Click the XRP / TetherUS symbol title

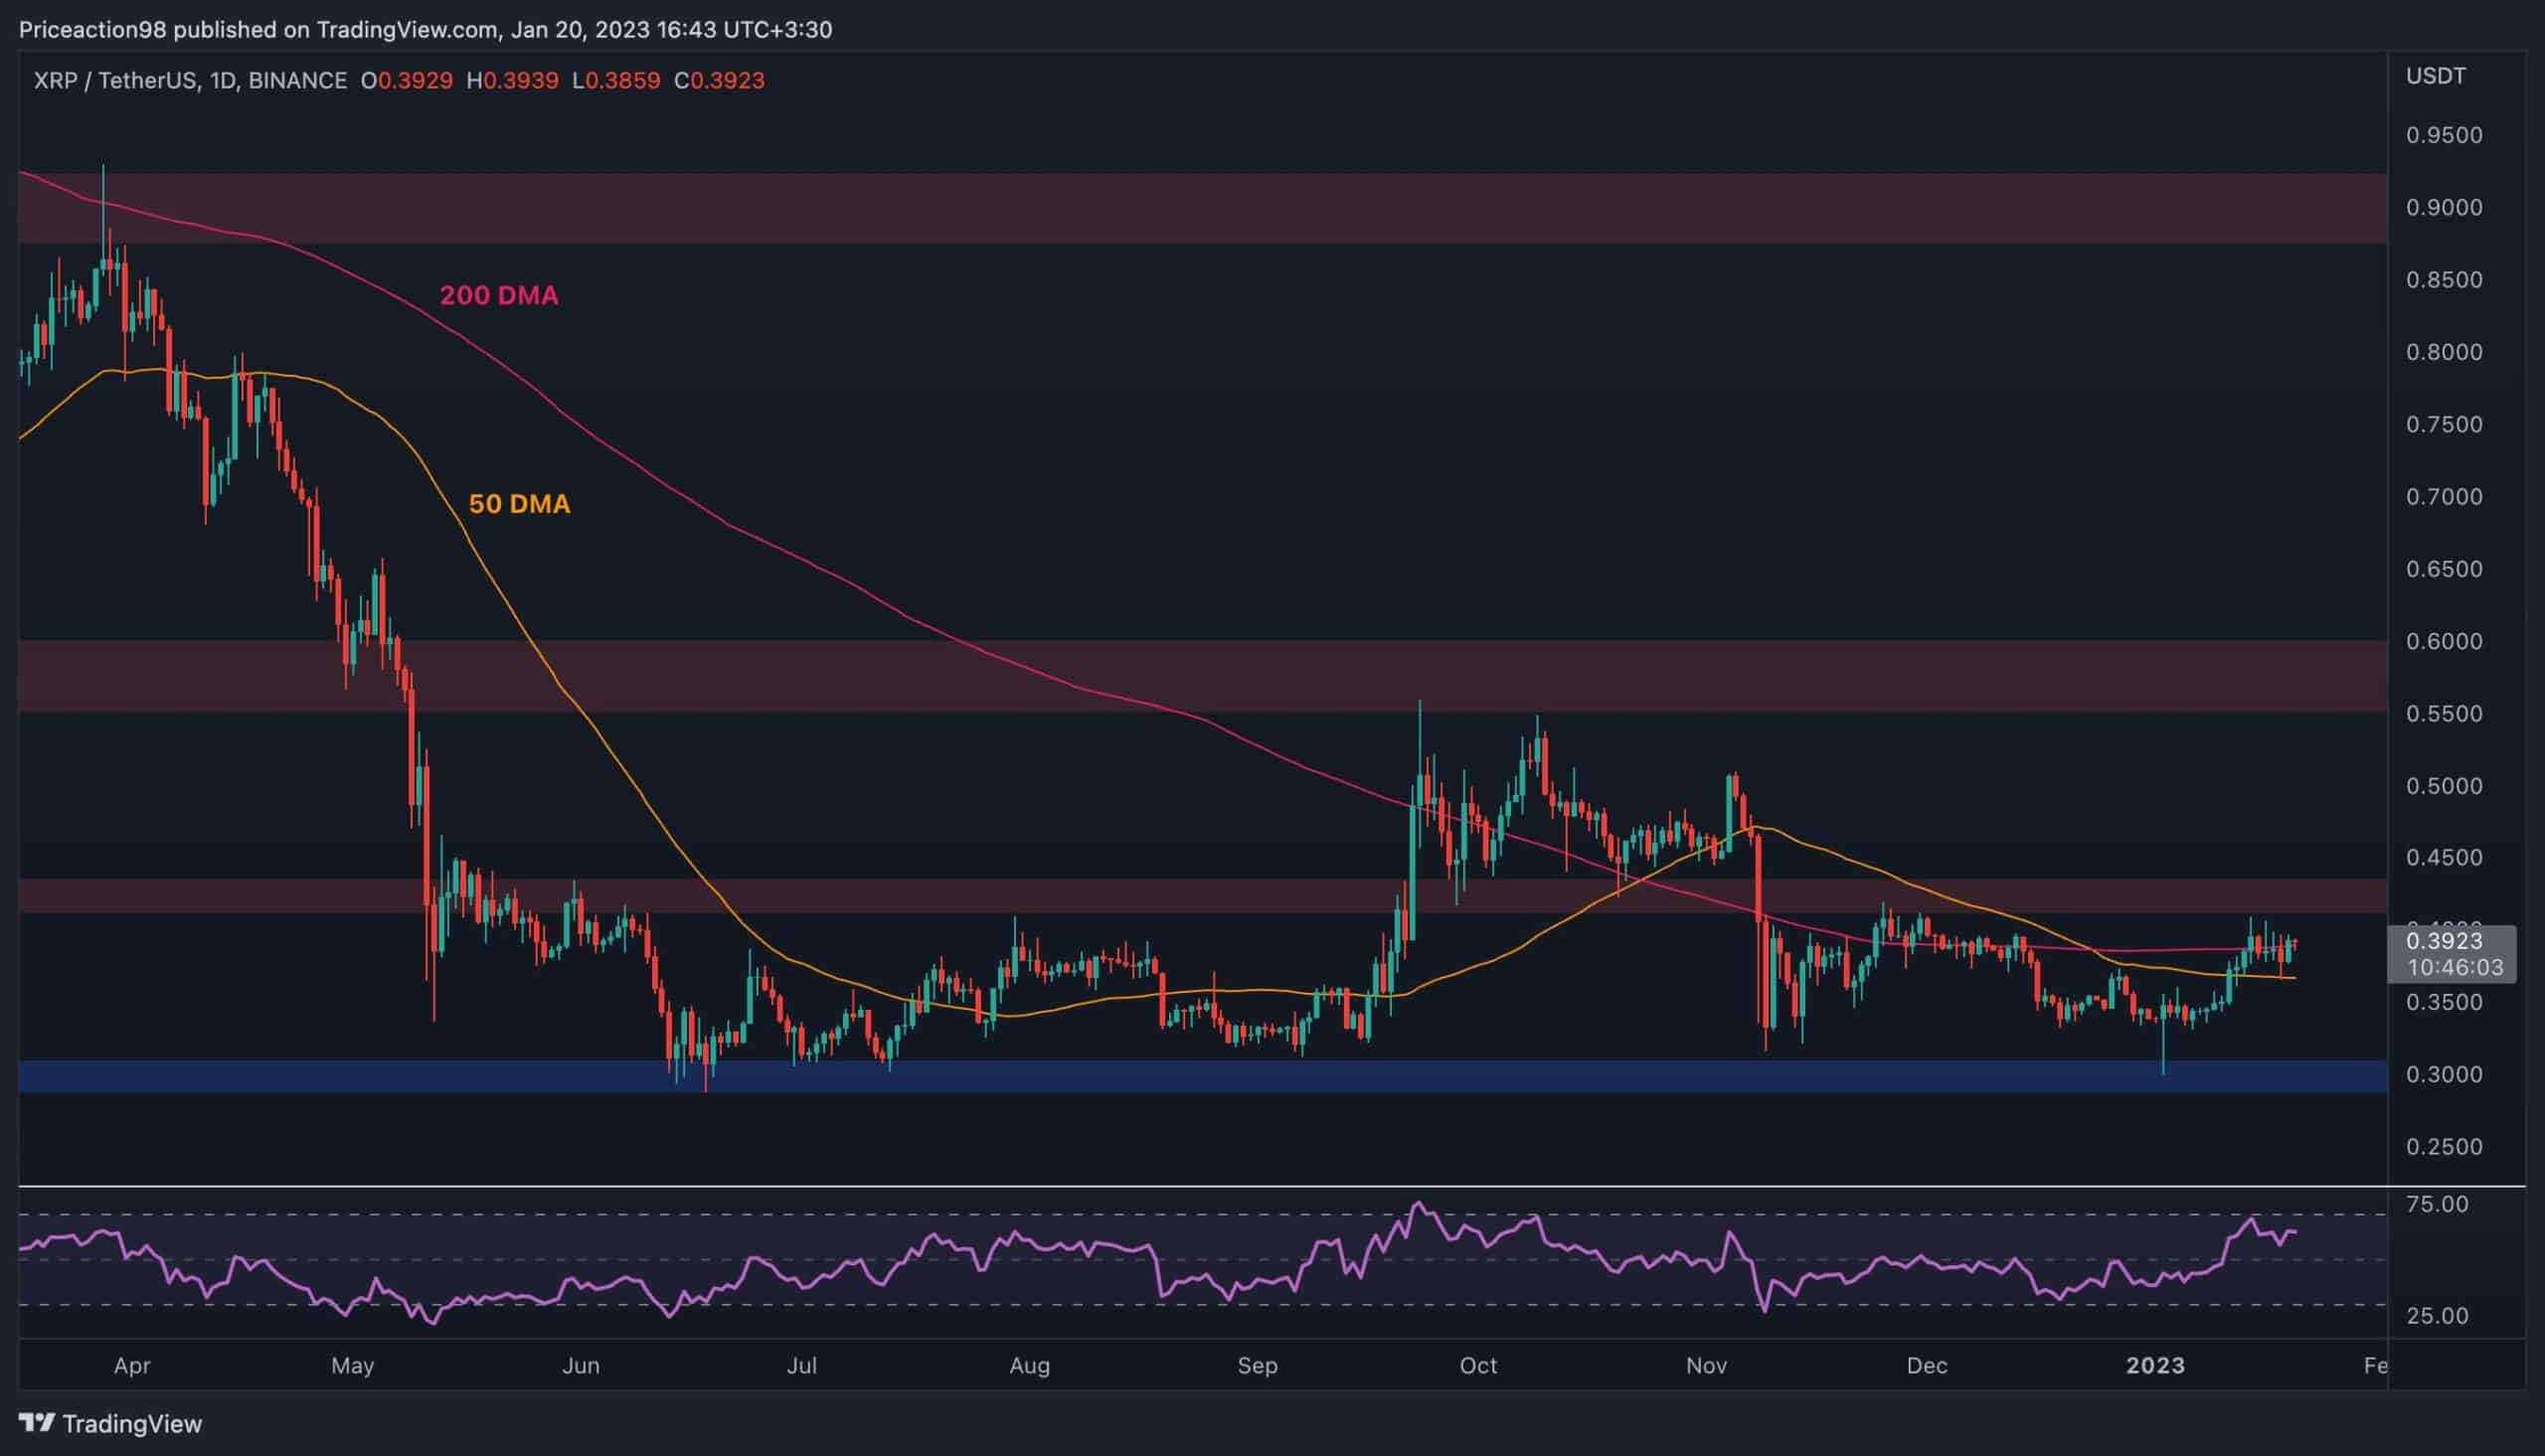pos(114,81)
